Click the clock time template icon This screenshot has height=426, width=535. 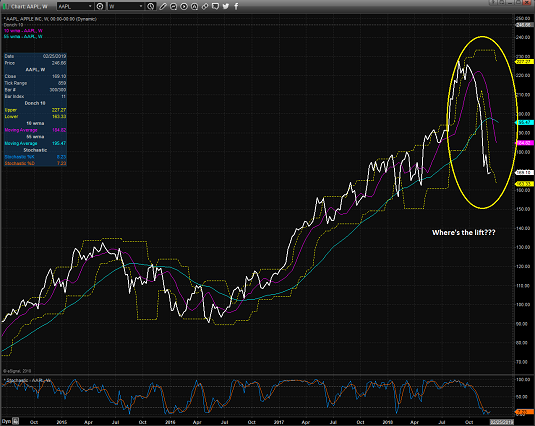pos(151,6)
